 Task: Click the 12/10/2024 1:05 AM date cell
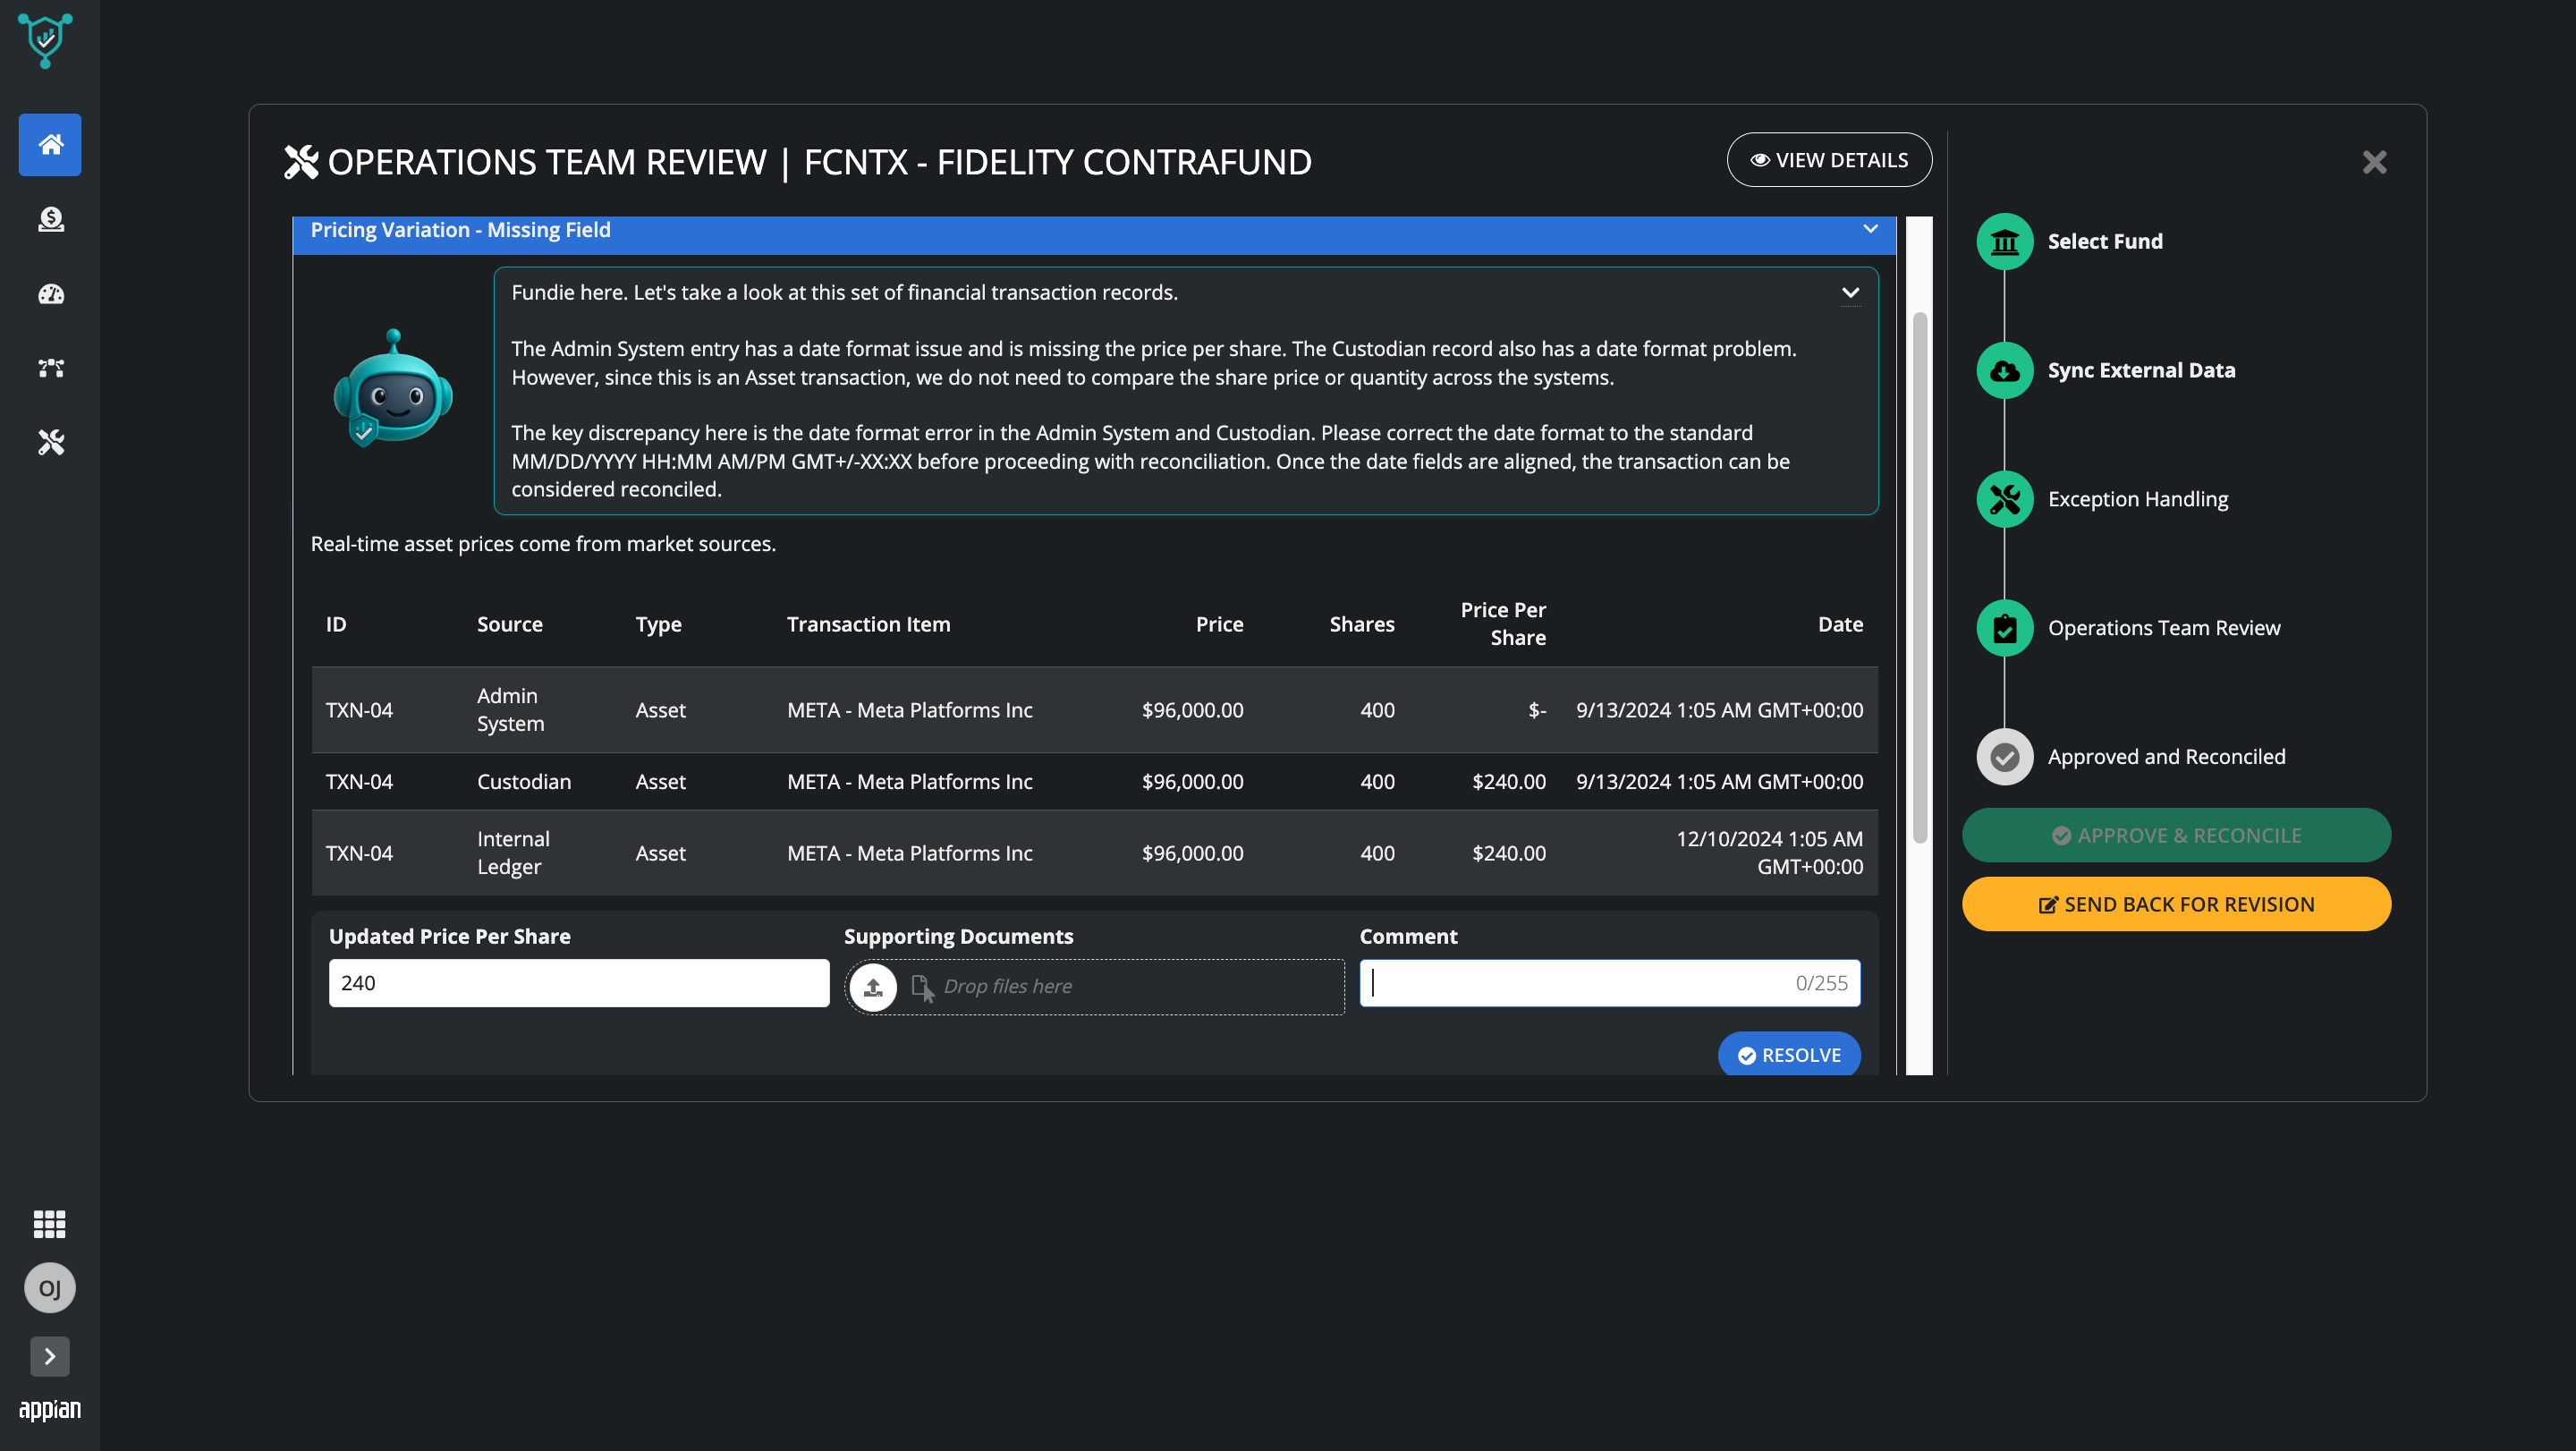tap(1770, 853)
